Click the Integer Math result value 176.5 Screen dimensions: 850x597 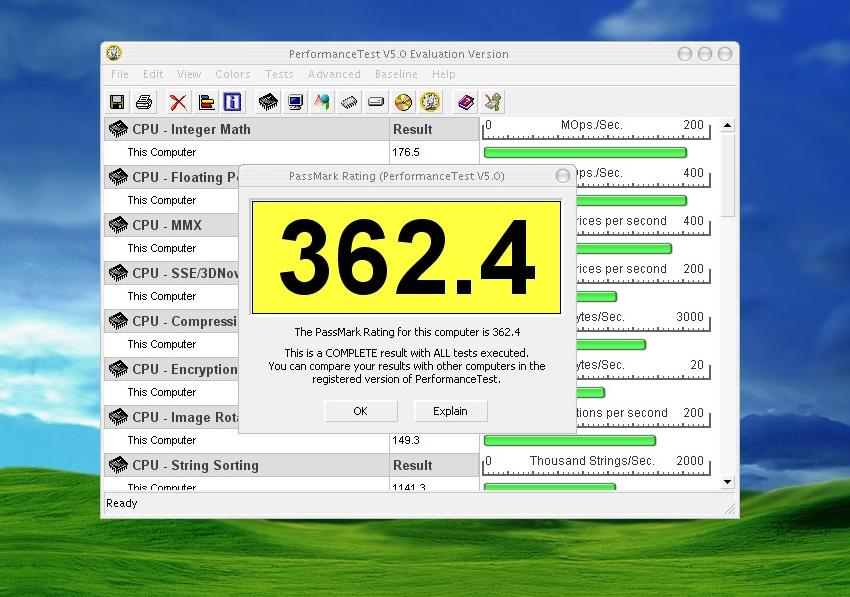[x=406, y=152]
